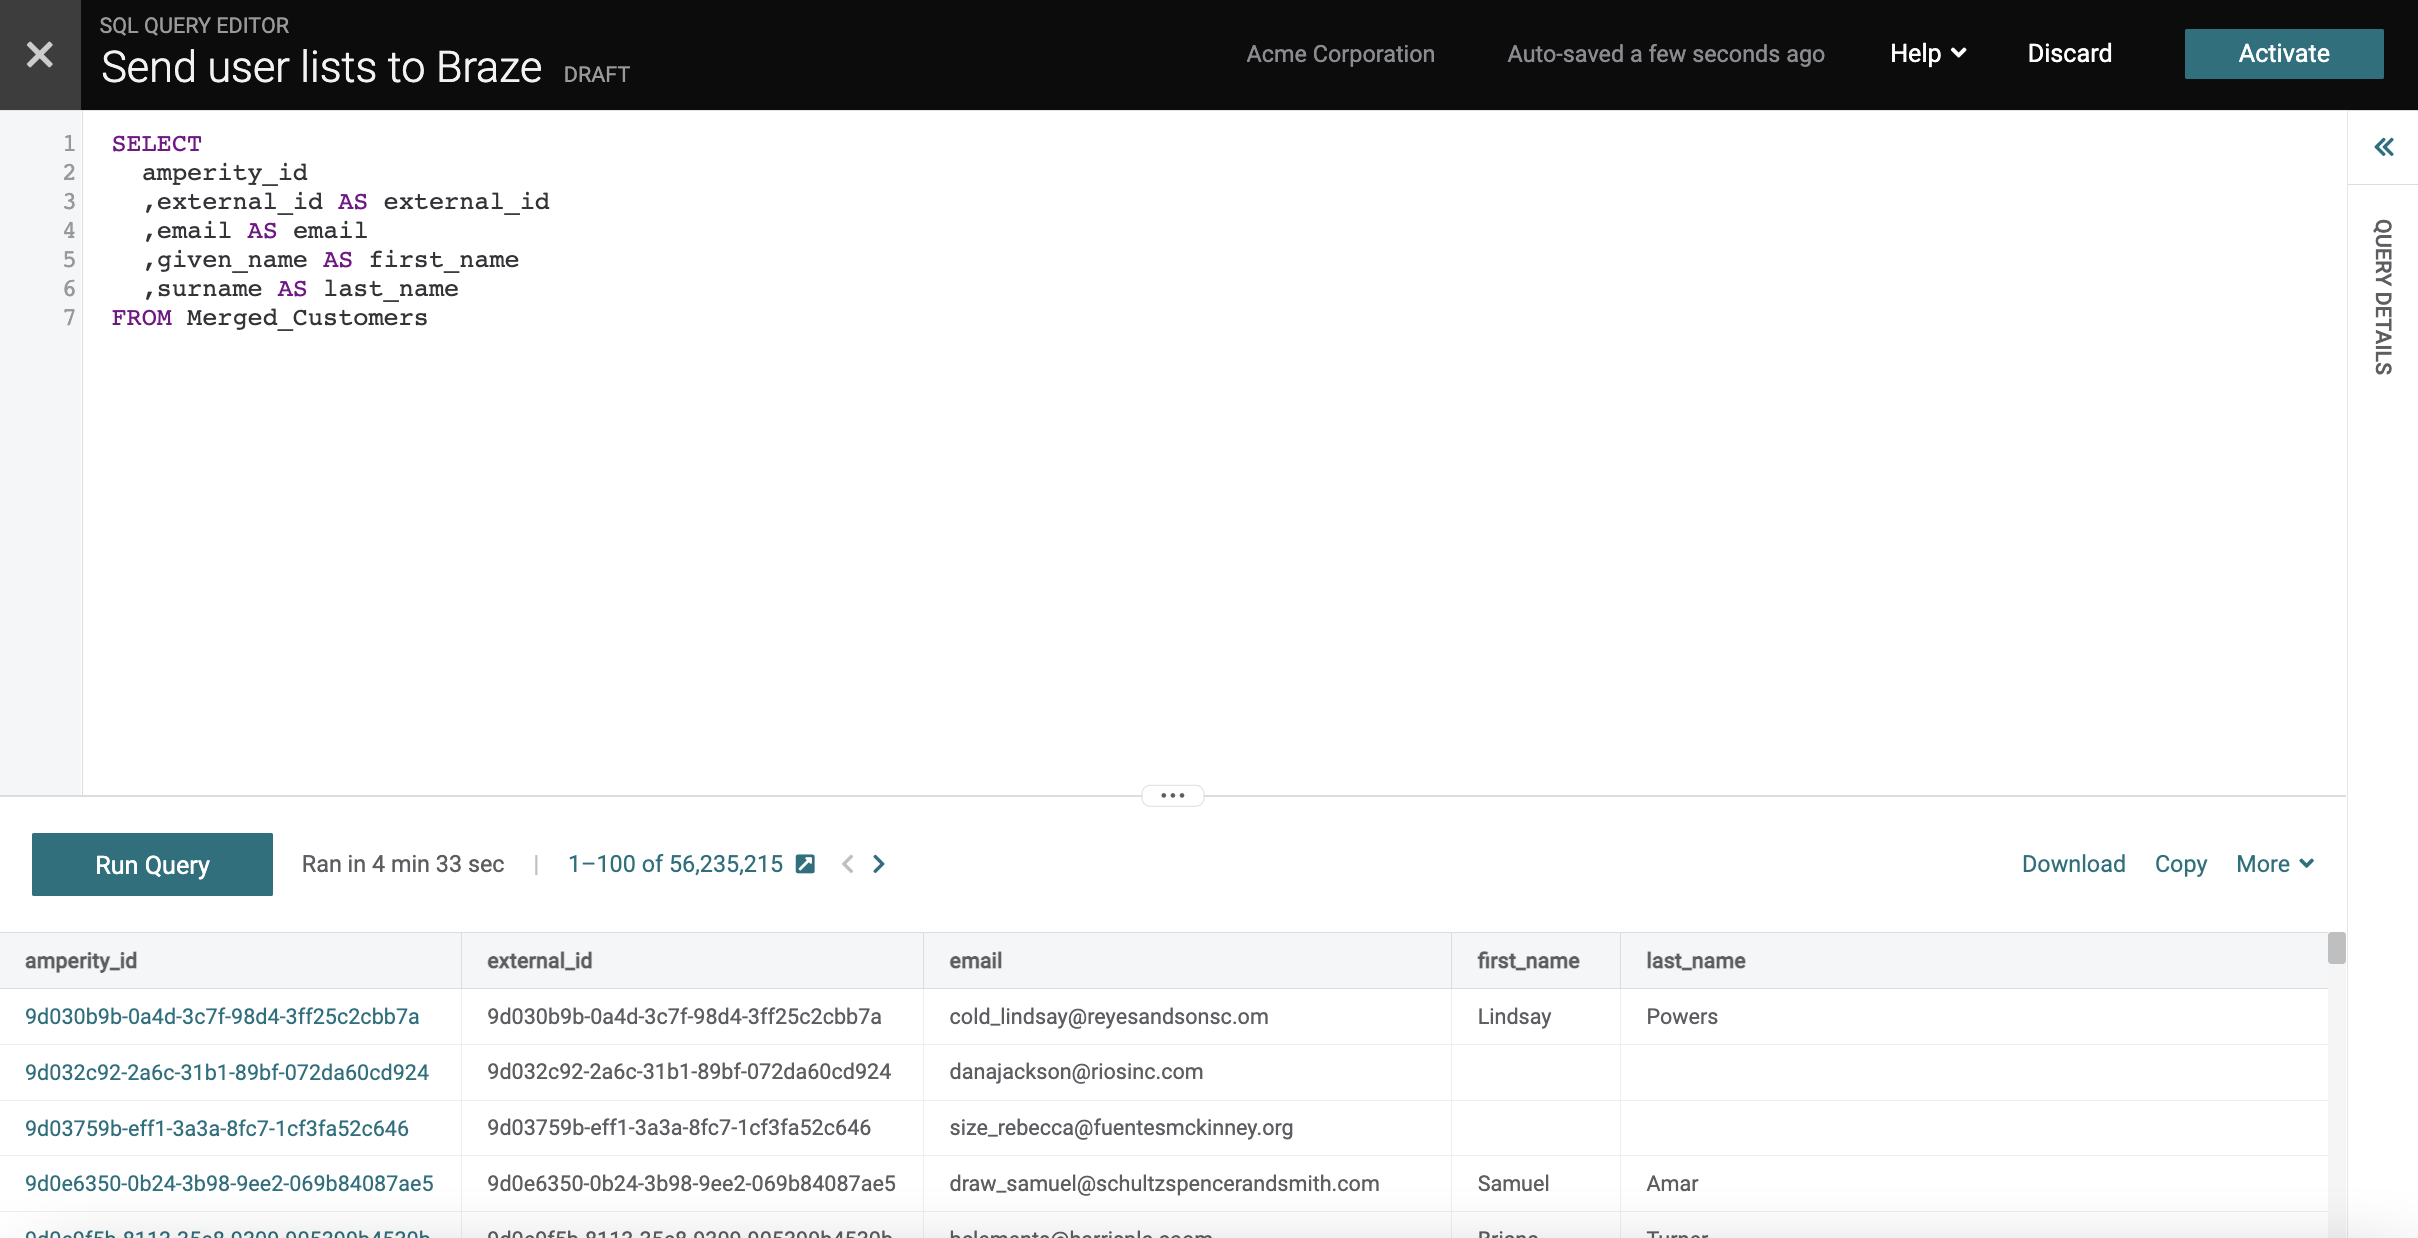Expand the Query Details panel chevrons
This screenshot has width=2418, height=1238.
click(2384, 147)
